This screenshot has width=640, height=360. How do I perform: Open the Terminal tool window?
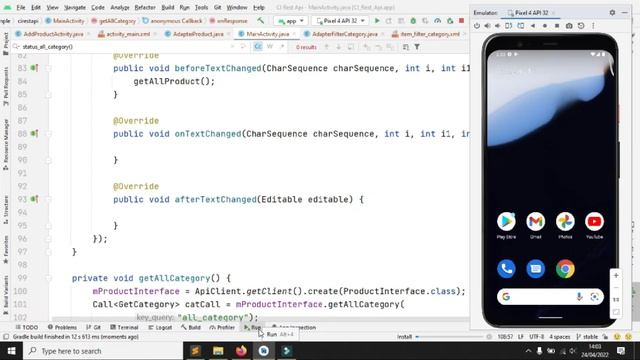(124, 327)
